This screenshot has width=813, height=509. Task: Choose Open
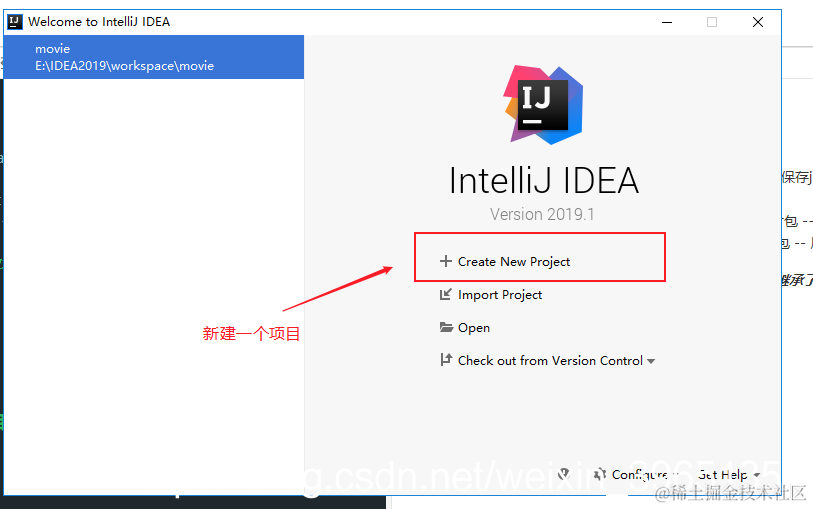(474, 328)
